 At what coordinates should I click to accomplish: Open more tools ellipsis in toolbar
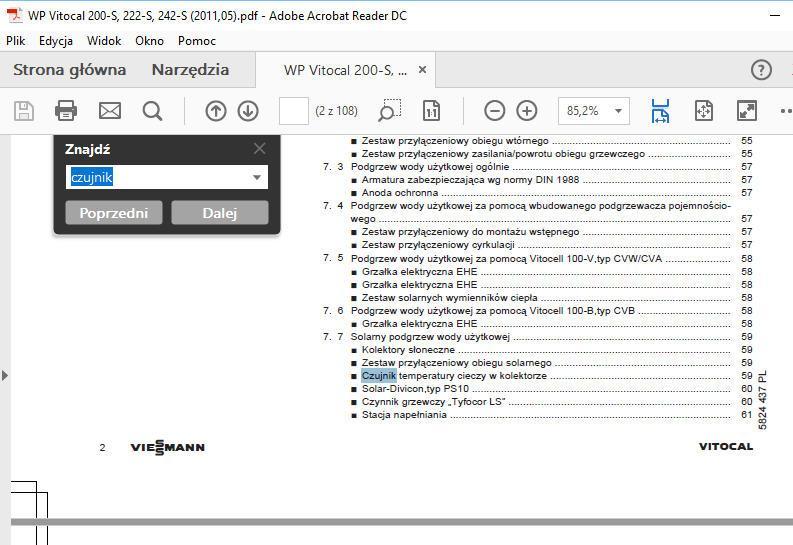click(x=786, y=111)
